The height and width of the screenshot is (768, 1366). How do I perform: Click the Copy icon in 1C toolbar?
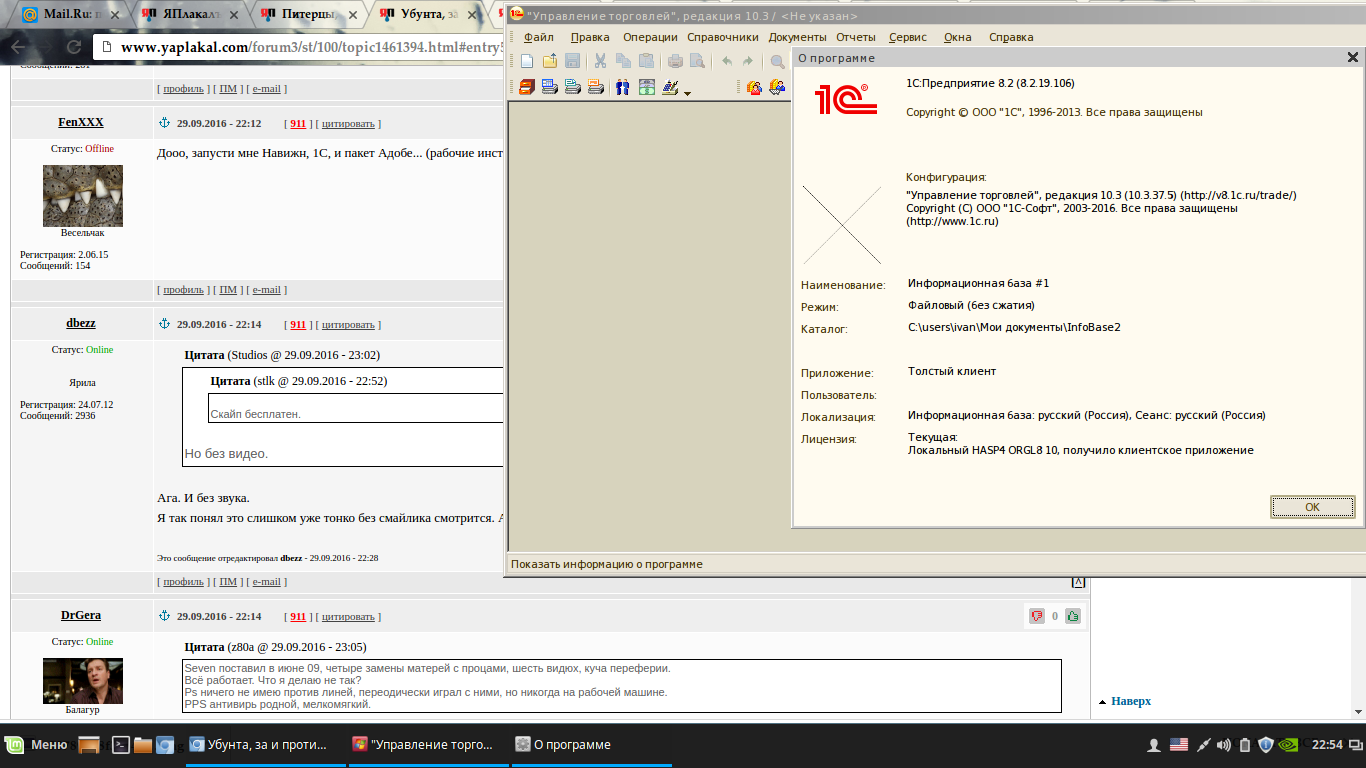click(623, 61)
